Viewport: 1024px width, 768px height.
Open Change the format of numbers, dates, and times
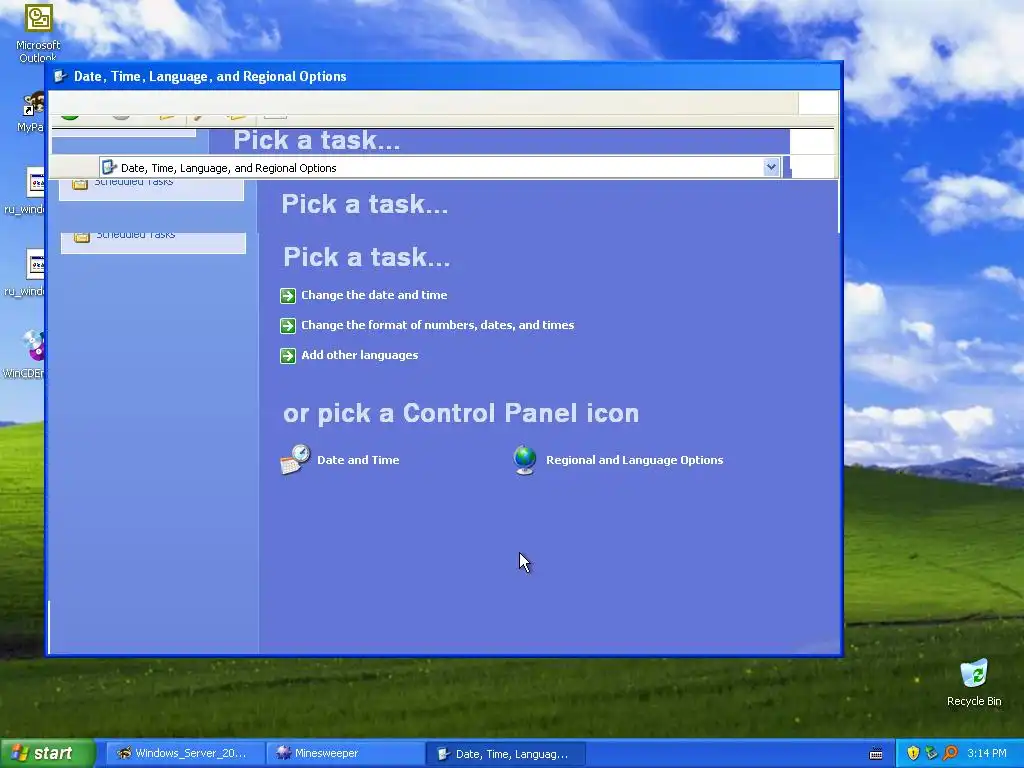[x=438, y=325]
